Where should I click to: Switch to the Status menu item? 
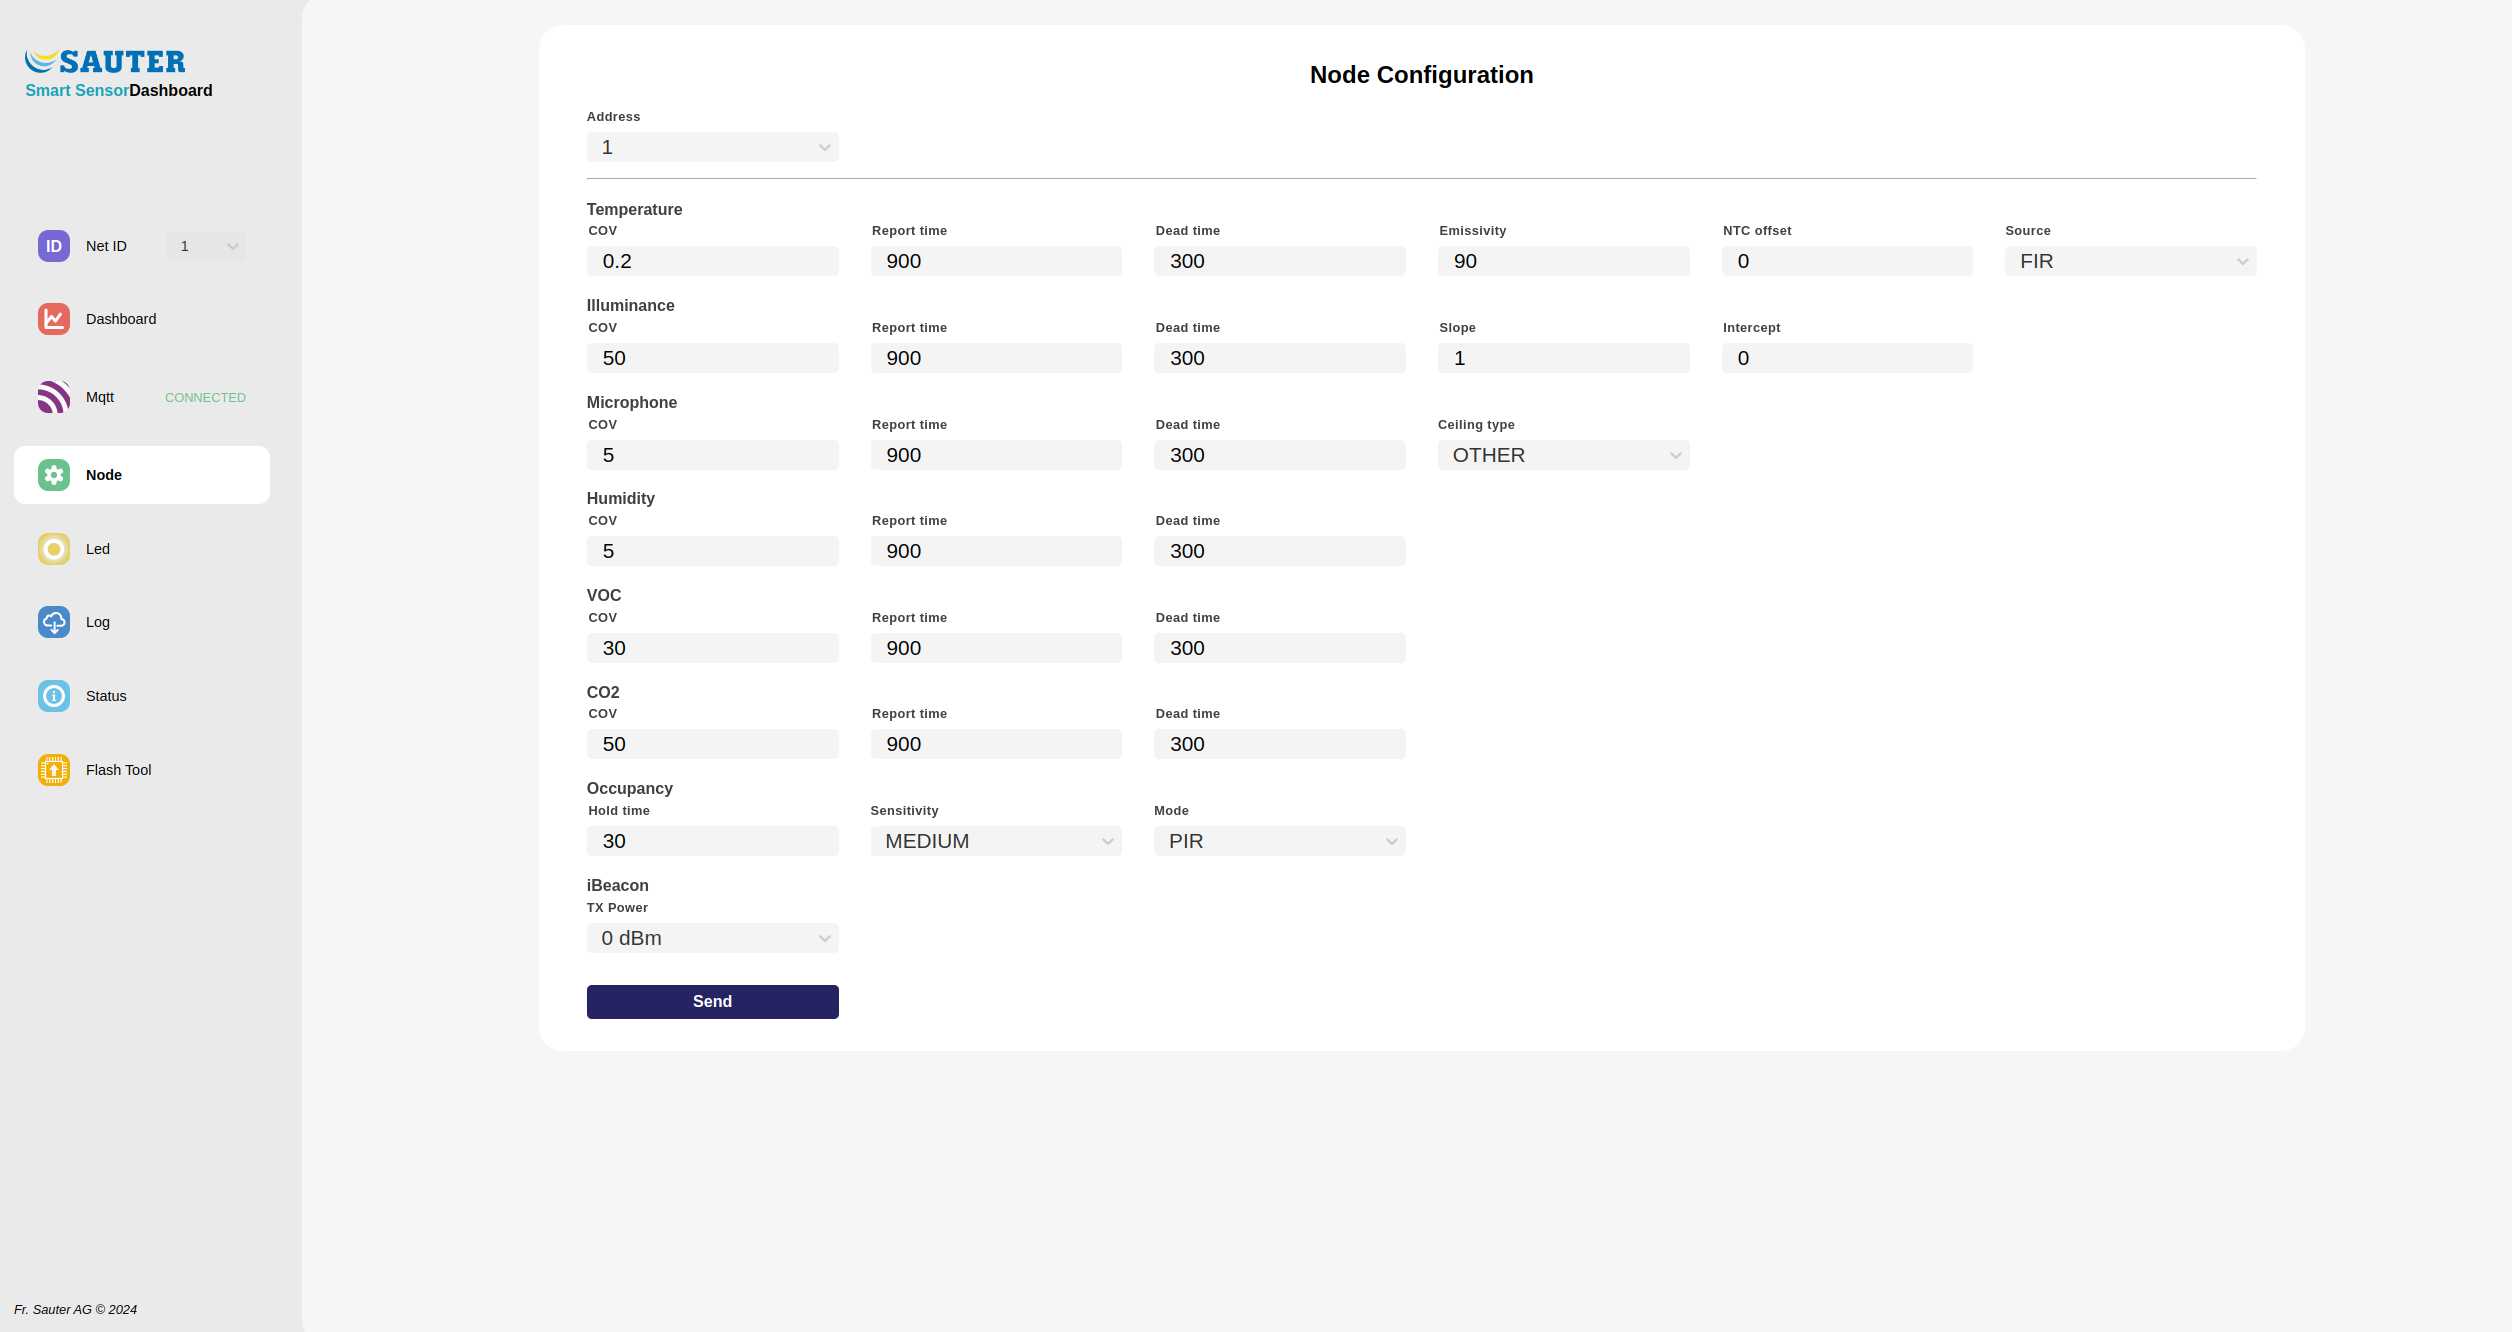point(106,696)
